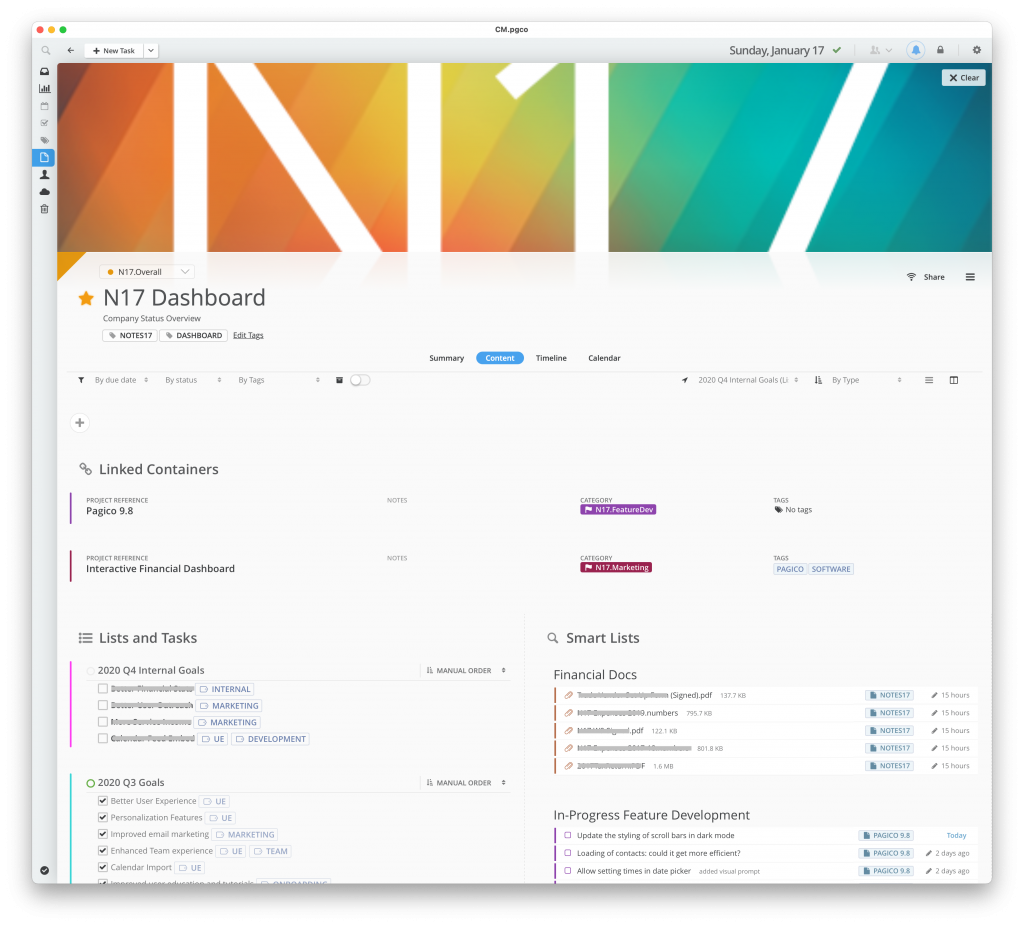Click the filter funnel icon
The width and height of the screenshot is (1024, 926).
tap(81, 380)
